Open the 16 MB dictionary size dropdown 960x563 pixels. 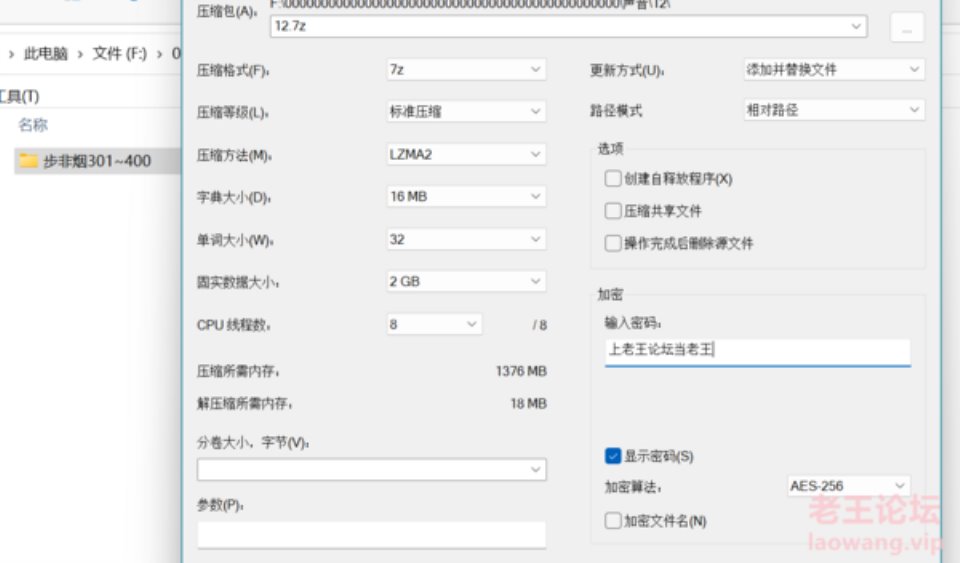[466, 196]
